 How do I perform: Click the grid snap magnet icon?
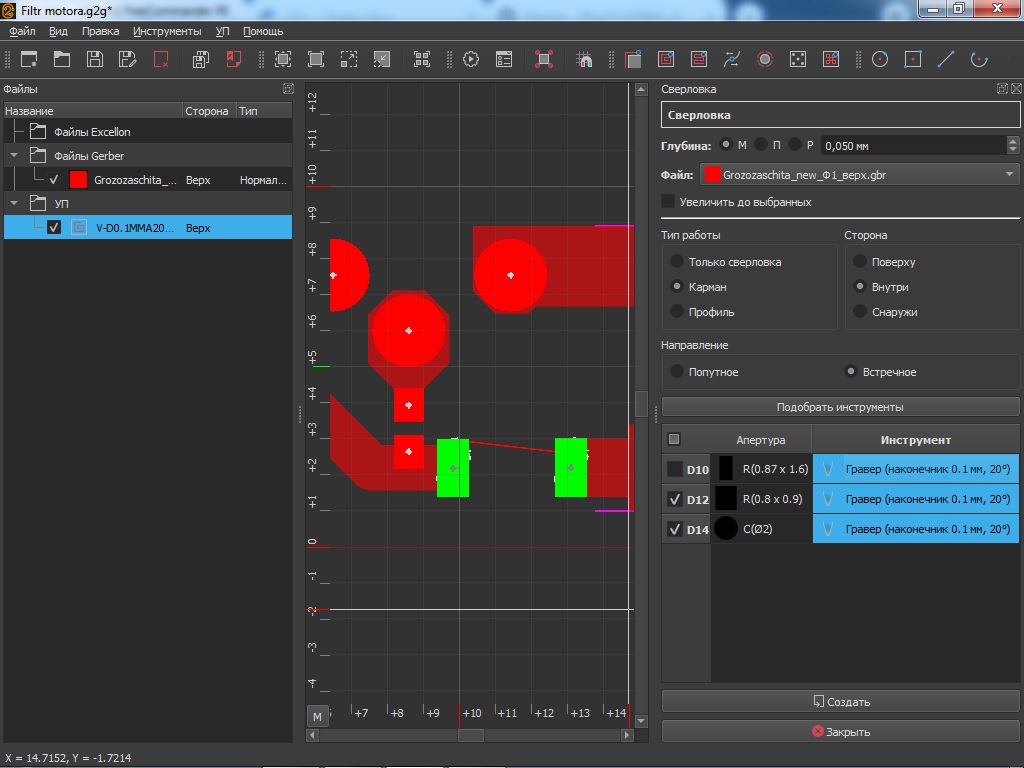click(x=585, y=59)
